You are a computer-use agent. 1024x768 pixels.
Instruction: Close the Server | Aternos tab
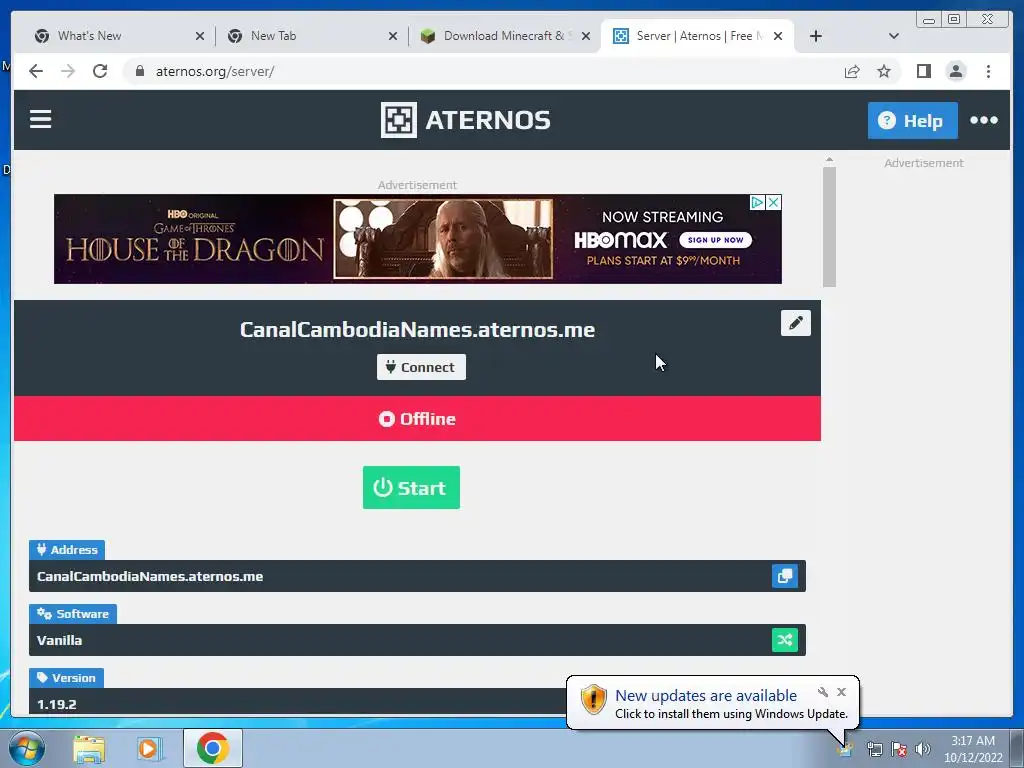point(778,37)
